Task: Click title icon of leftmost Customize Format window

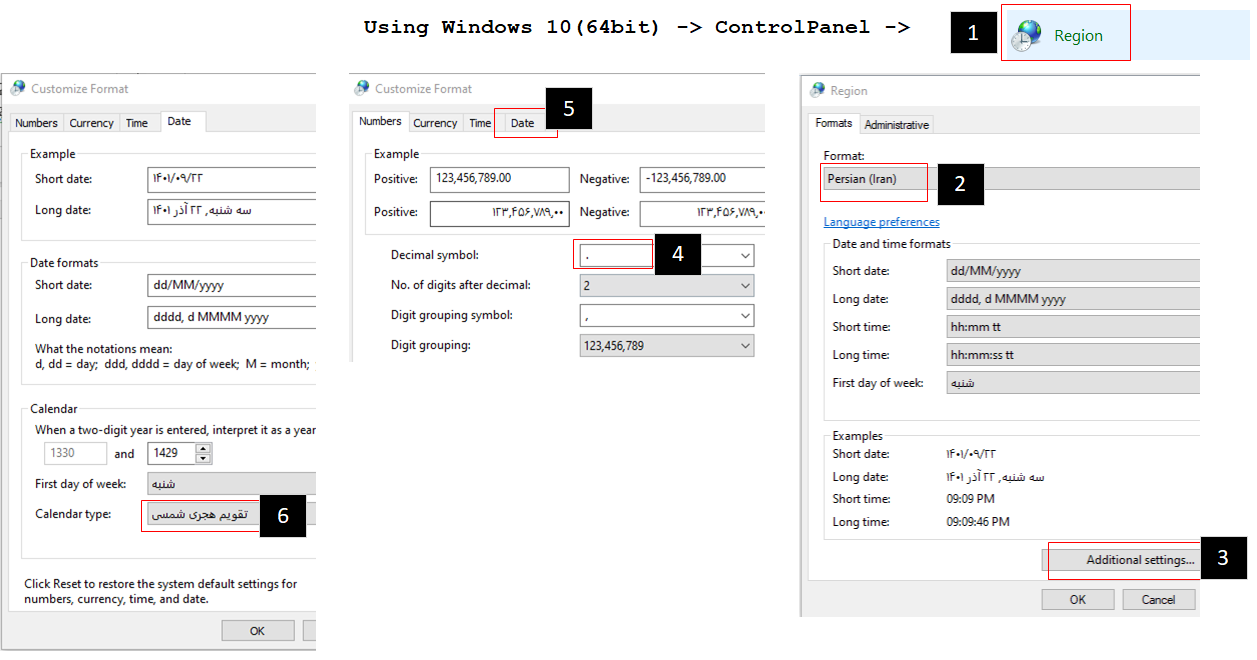Action: [18, 88]
